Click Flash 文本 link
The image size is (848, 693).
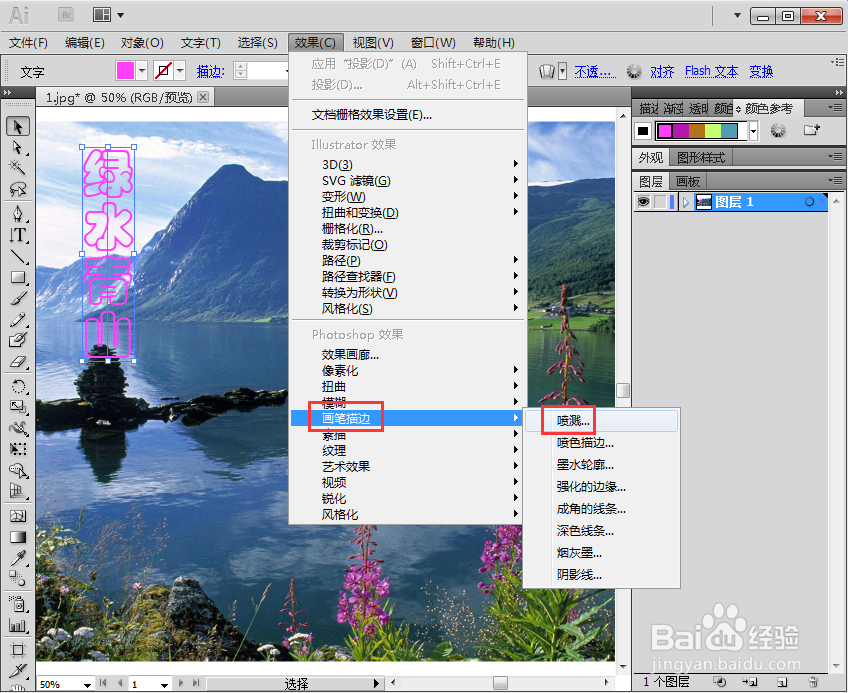[711, 71]
